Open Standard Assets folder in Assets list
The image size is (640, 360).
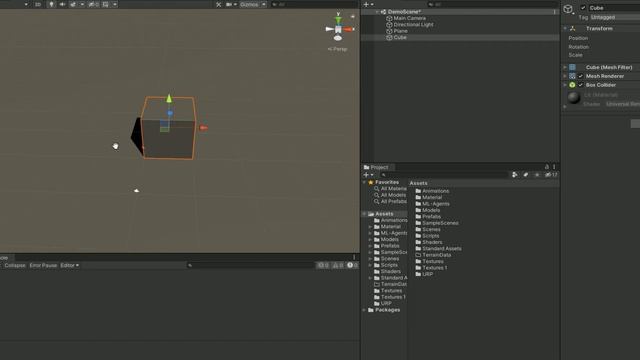tap(438, 249)
